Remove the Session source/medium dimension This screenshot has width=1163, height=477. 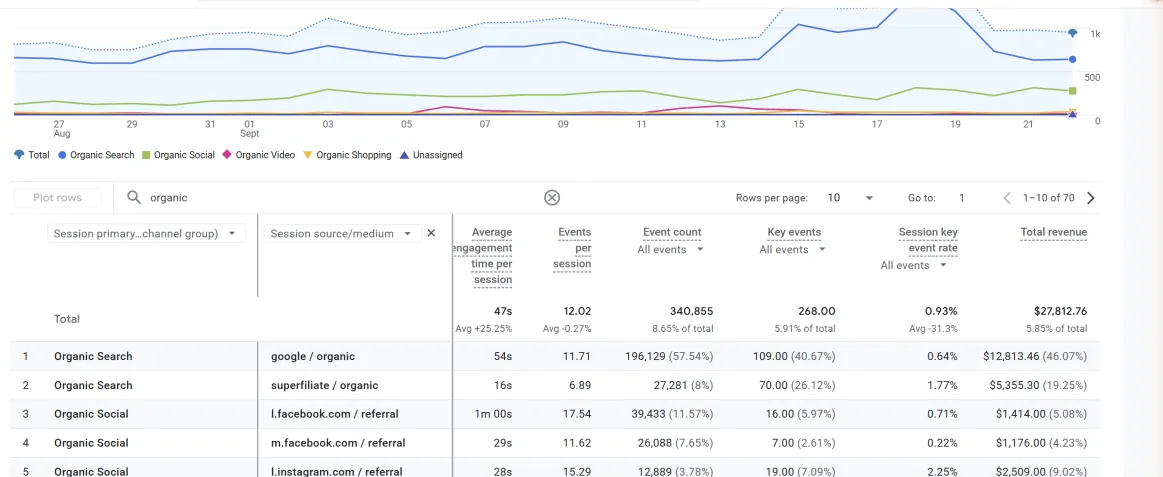[x=431, y=233]
